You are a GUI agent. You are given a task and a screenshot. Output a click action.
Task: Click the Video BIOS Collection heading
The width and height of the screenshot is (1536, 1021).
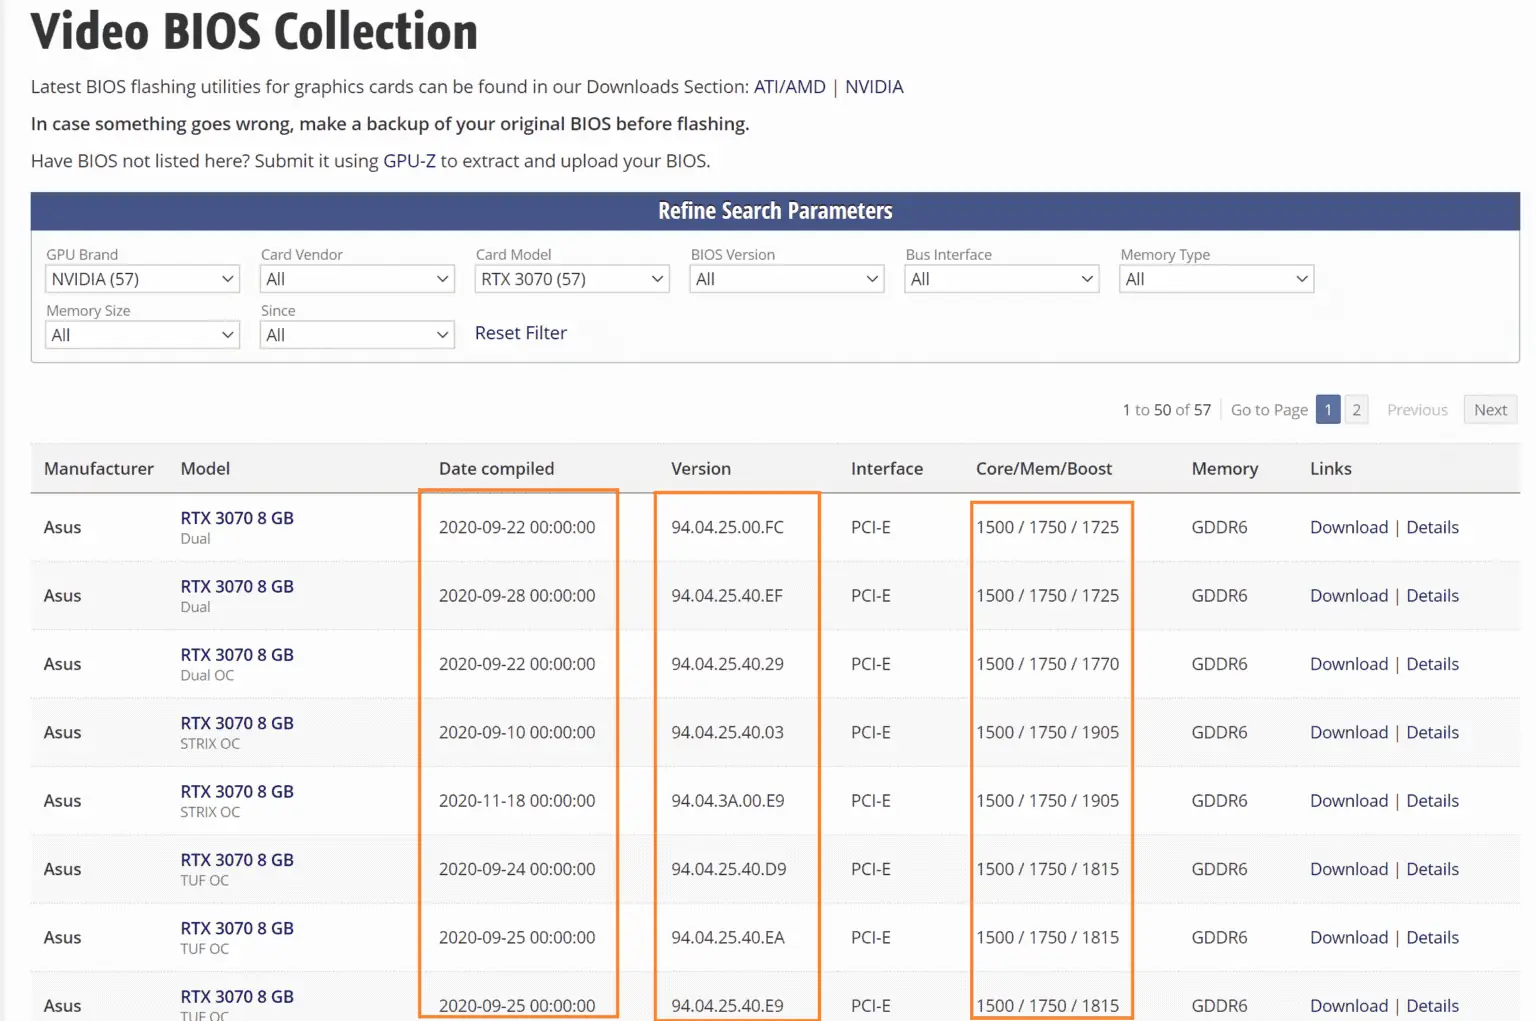click(254, 31)
